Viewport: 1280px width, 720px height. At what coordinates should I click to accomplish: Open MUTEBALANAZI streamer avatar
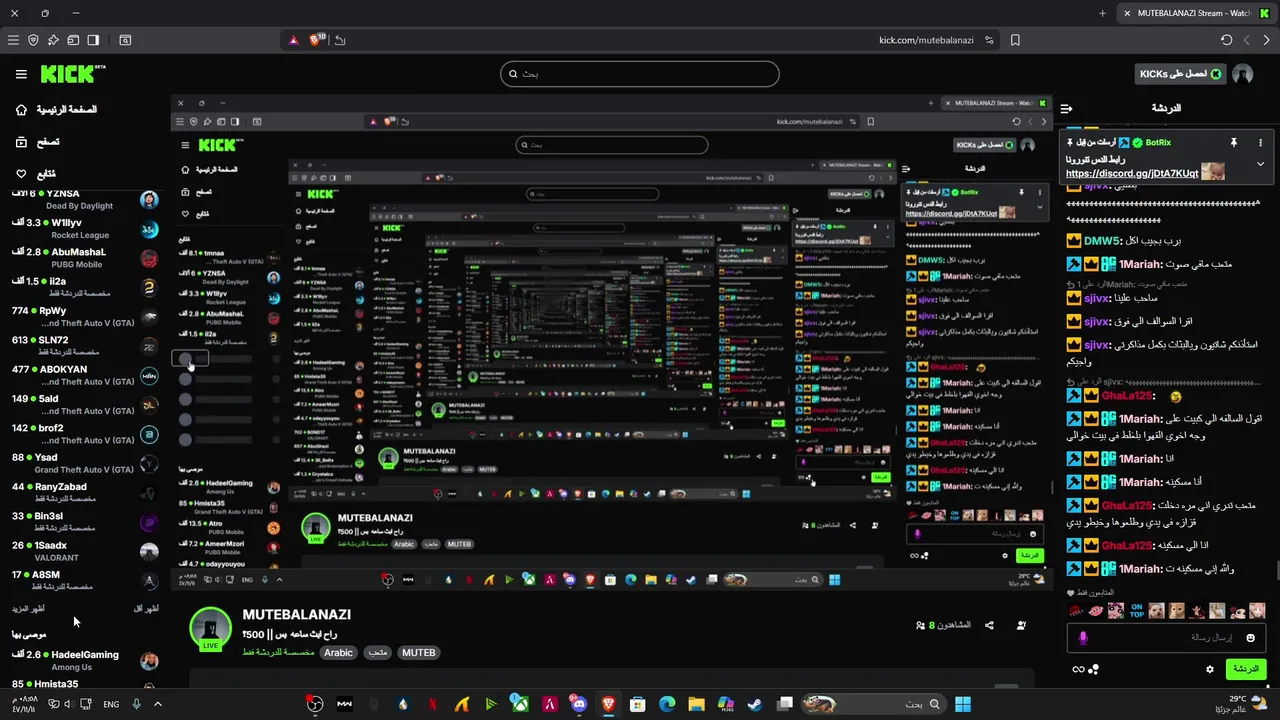tap(211, 630)
